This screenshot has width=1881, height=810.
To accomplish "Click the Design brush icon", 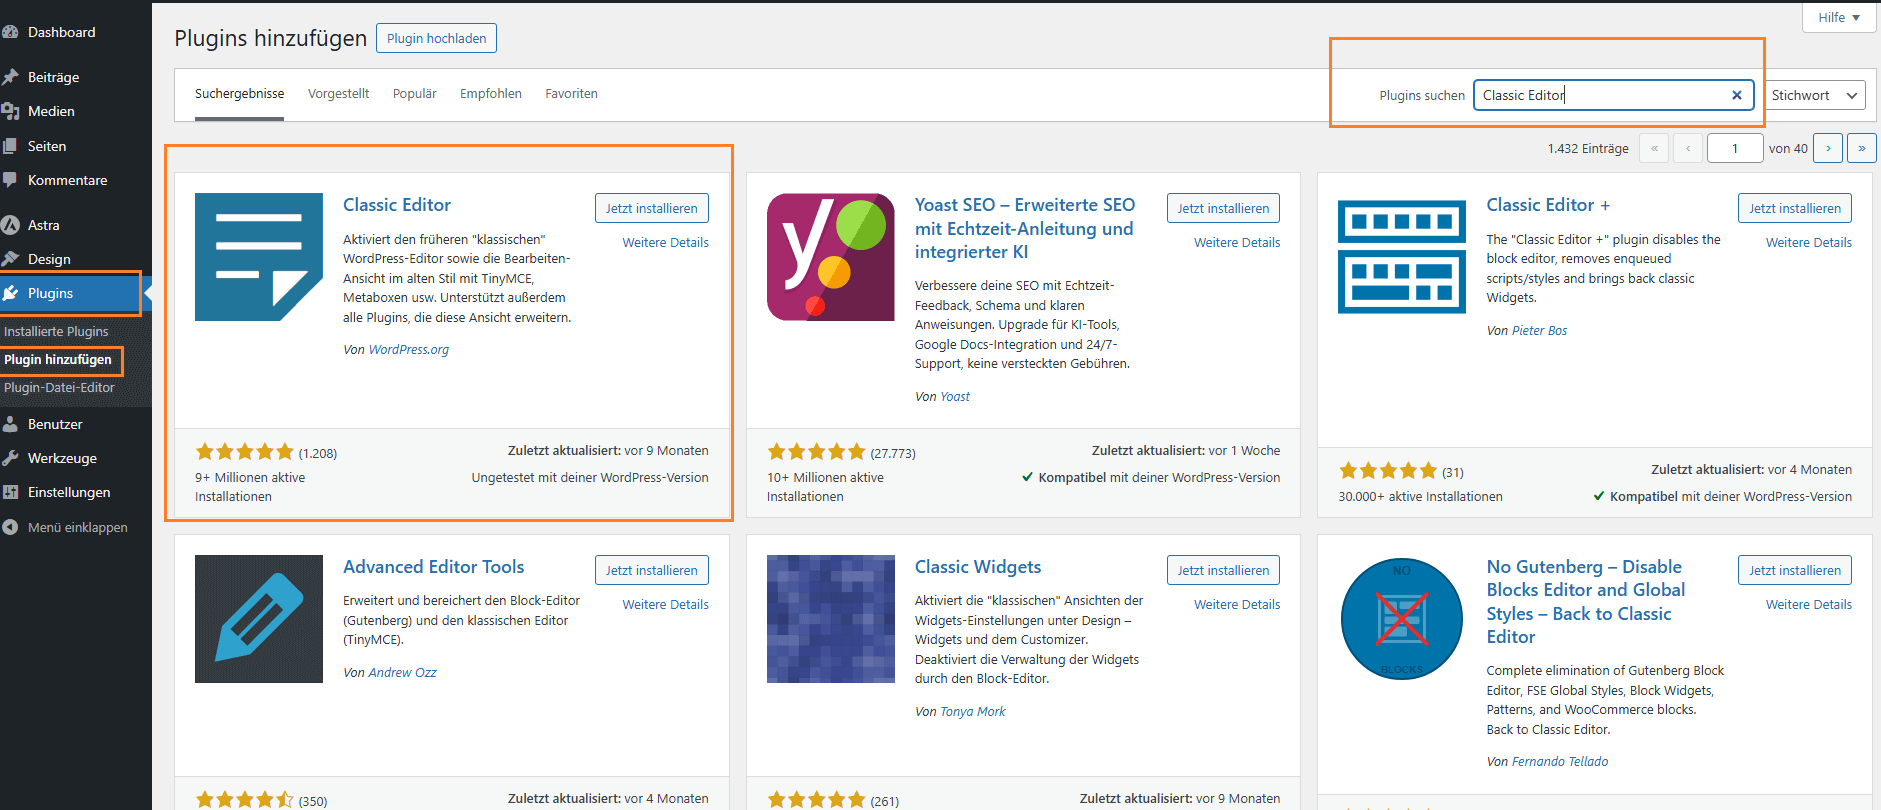I will point(10,259).
